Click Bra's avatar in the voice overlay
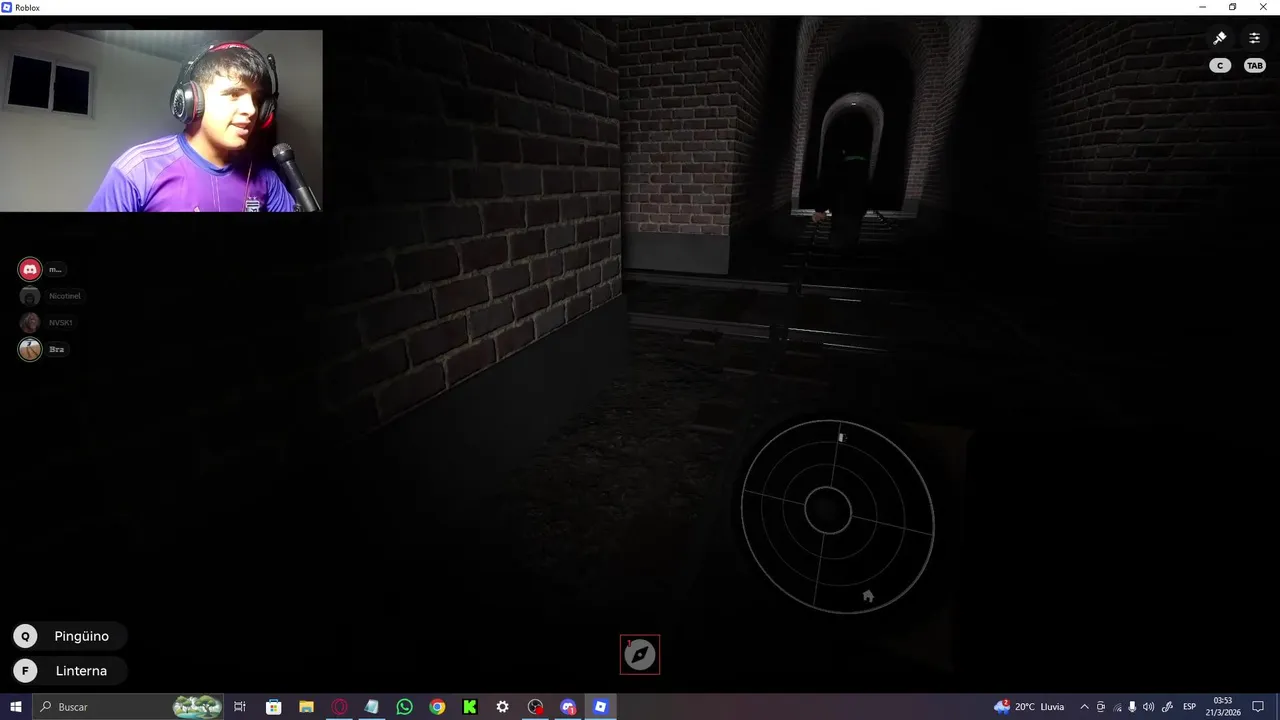Screen dimensions: 1280x720 (30, 349)
